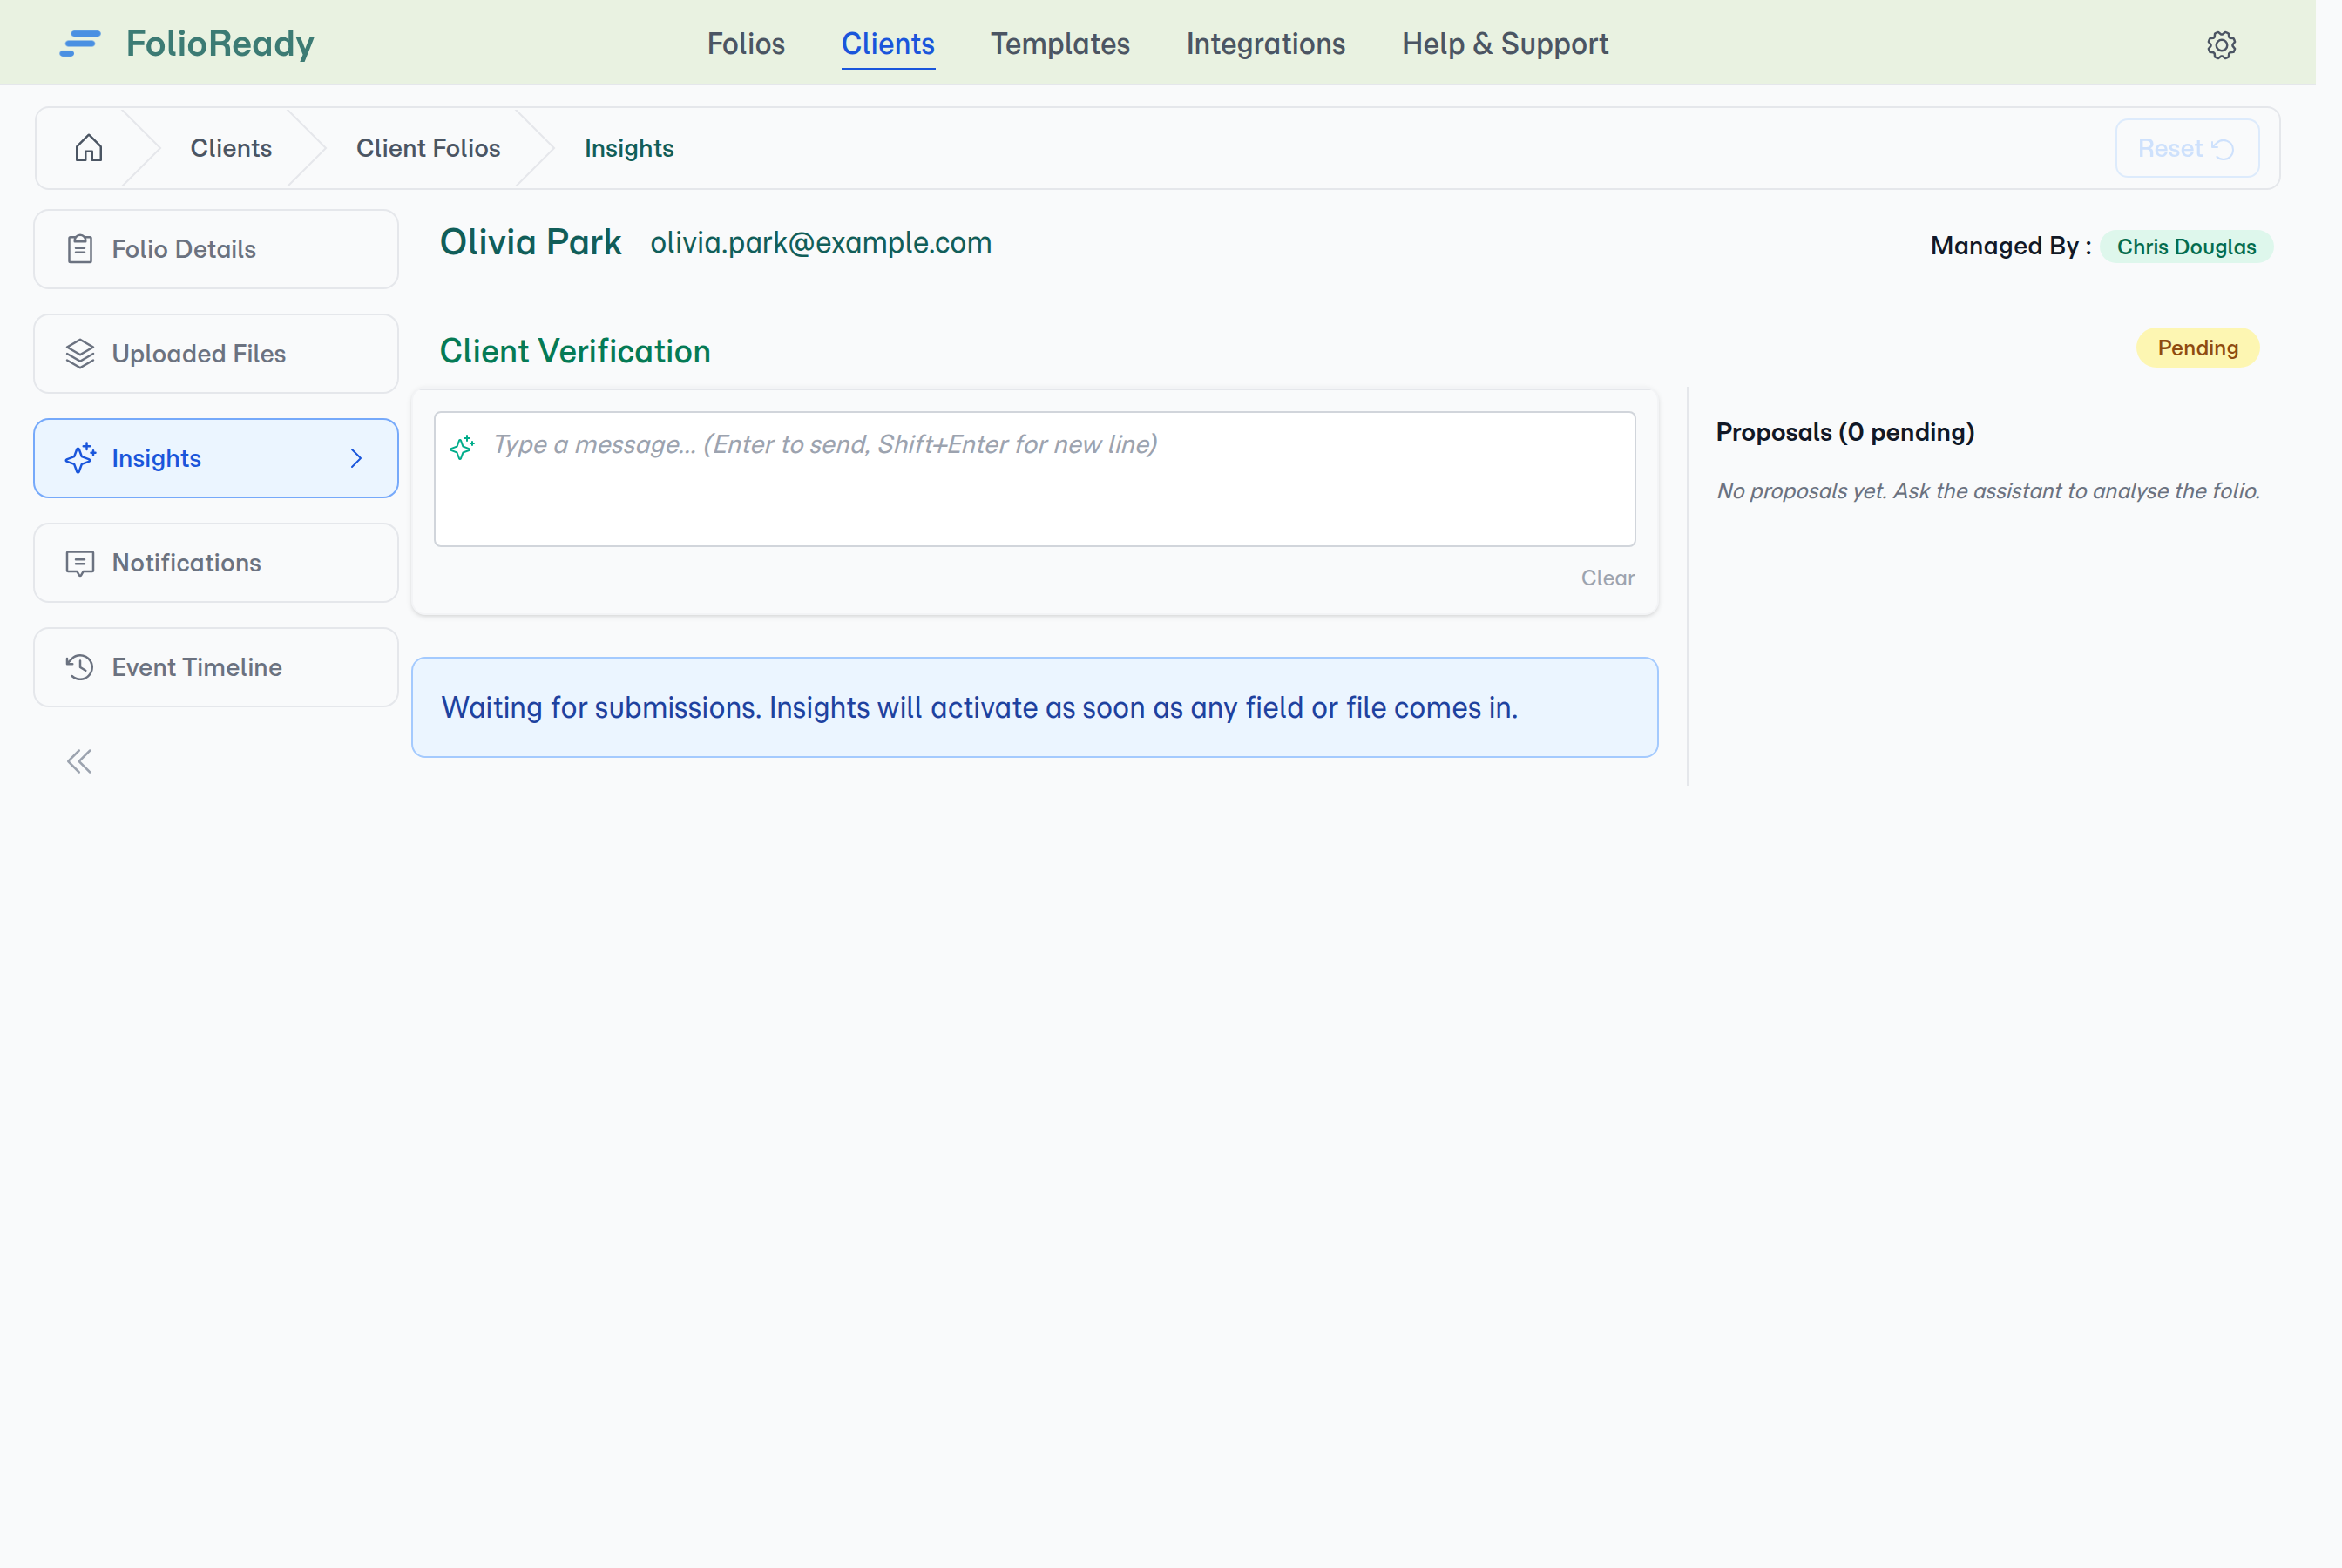Click the sparkle icon in message box
The height and width of the screenshot is (1568, 2342).
point(462,447)
